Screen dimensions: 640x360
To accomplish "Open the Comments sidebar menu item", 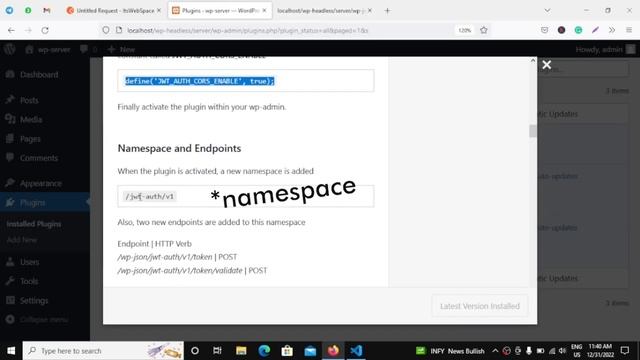I will tap(39, 158).
